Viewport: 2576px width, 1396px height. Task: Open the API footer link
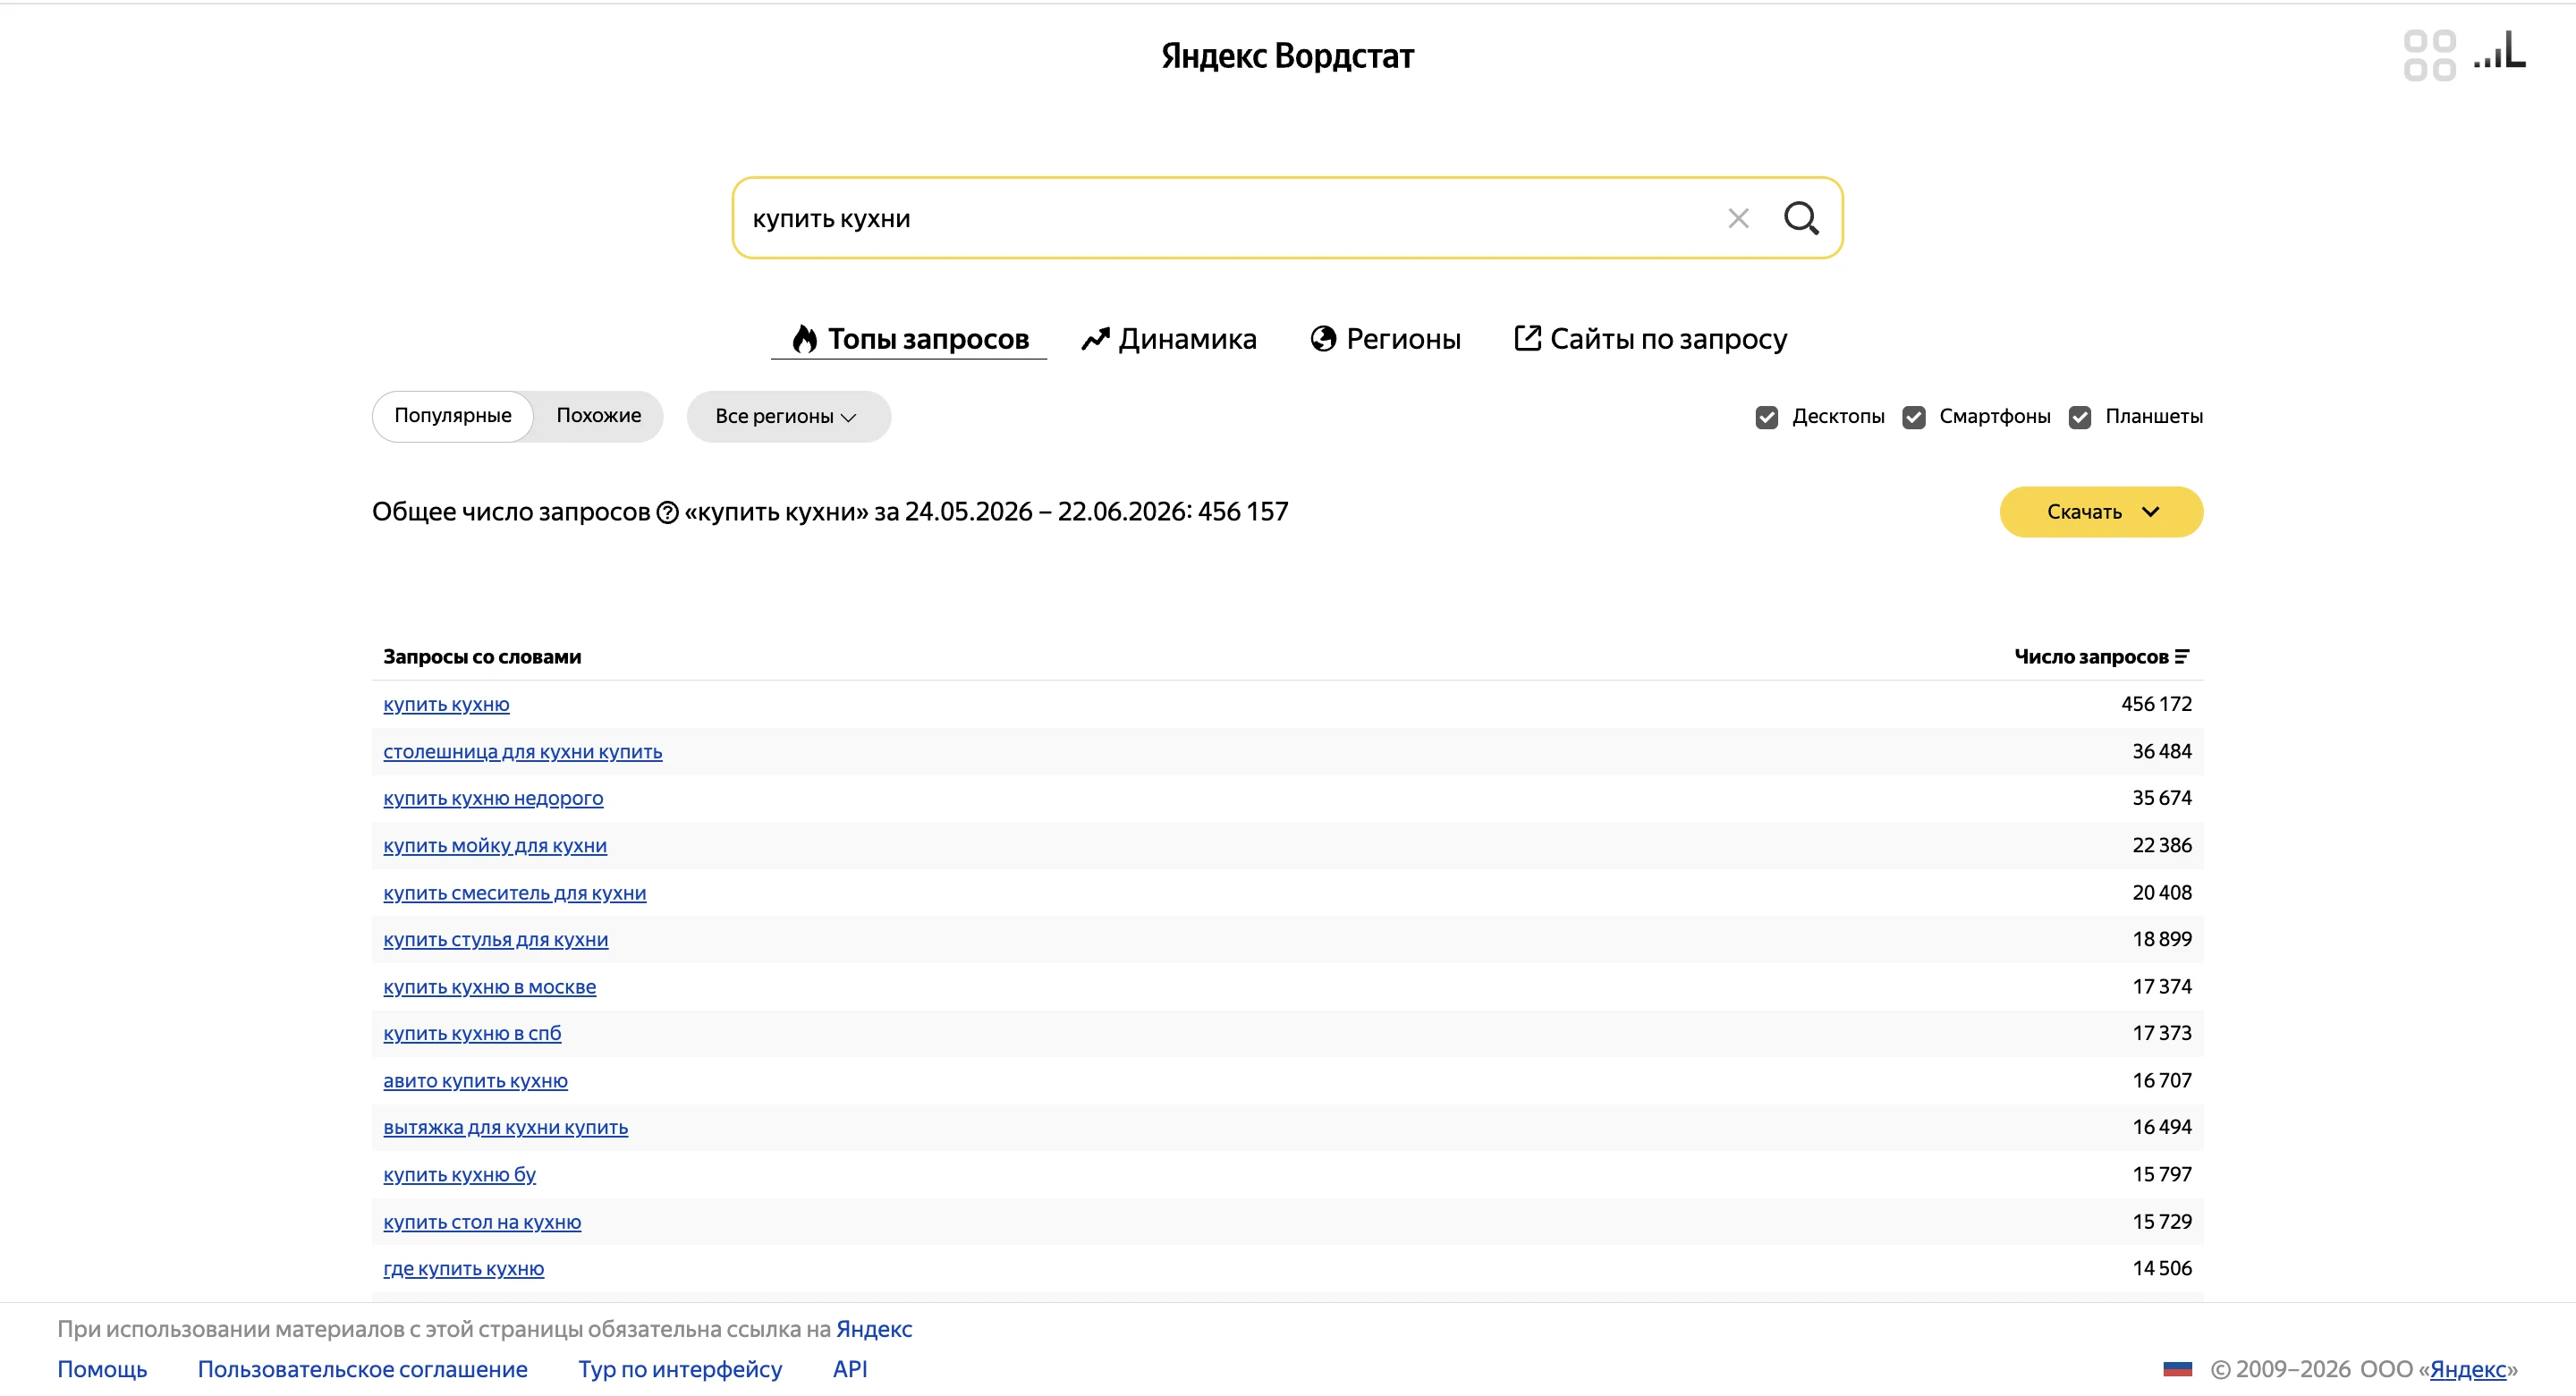tap(850, 1369)
